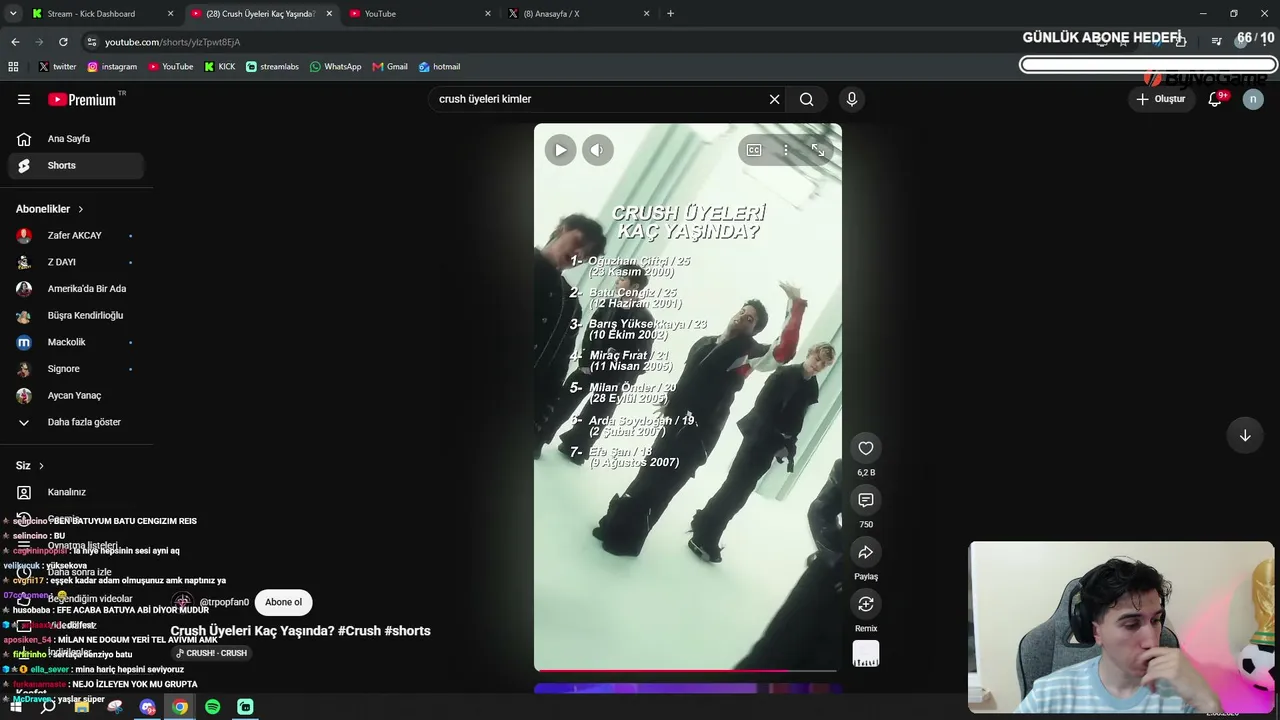Screen dimensions: 1280x720
Task: Open Zafer AKCAY subscription channel
Action: pos(76,235)
